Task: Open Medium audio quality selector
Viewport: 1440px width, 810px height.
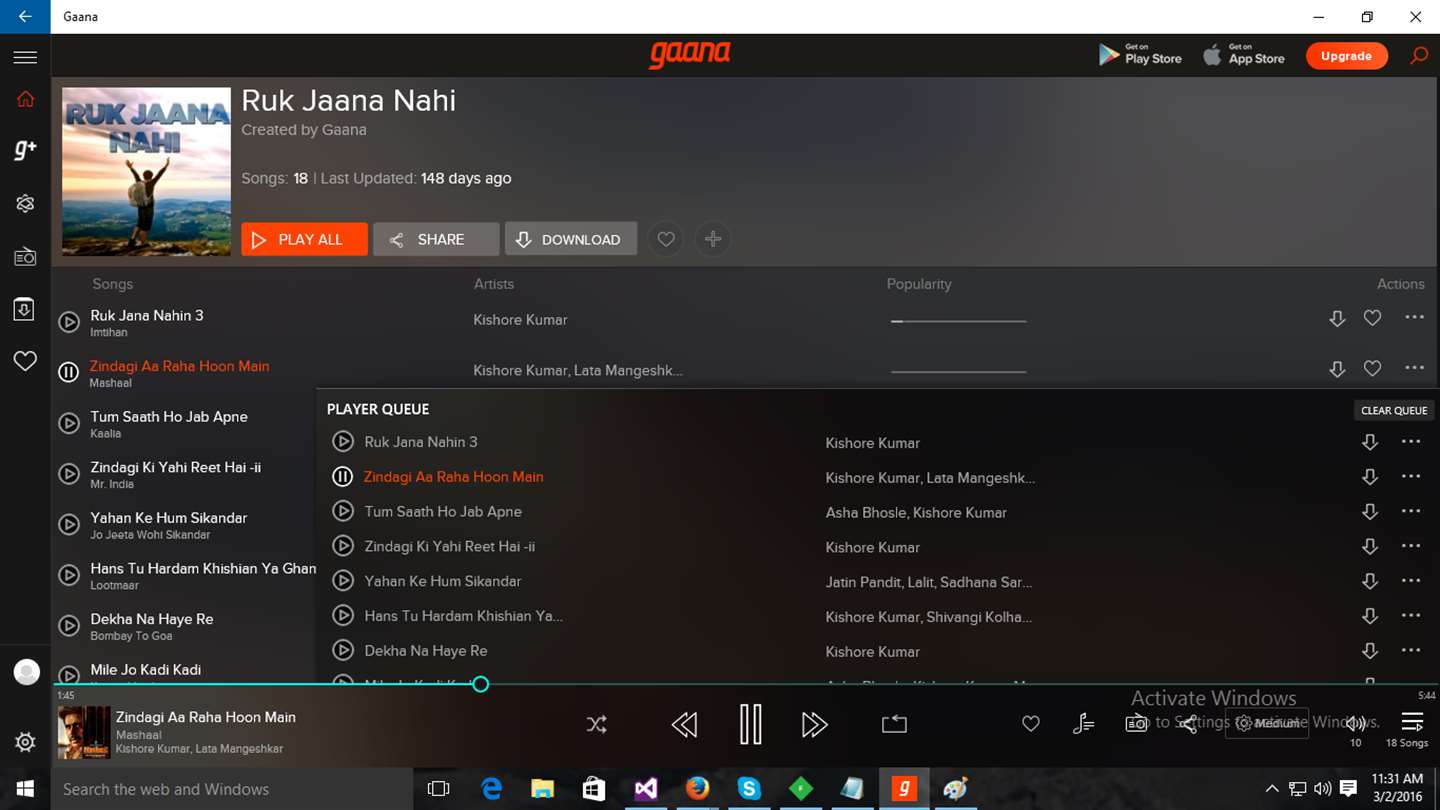Action: click(x=1267, y=723)
